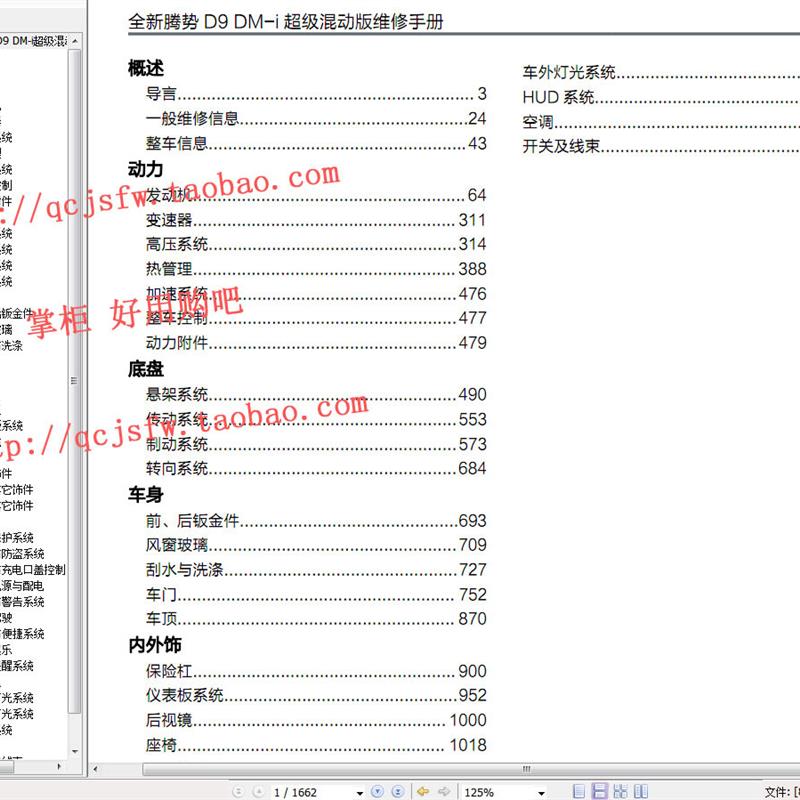The height and width of the screenshot is (800, 800).
Task: Open TOC entry 后视镜
Action: point(316,720)
